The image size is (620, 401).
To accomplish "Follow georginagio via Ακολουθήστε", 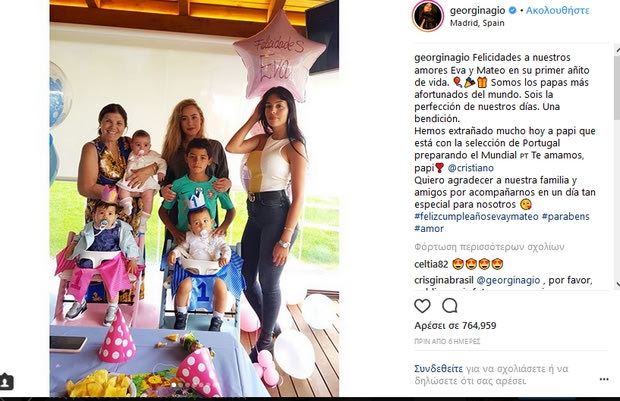I will coord(558,11).
